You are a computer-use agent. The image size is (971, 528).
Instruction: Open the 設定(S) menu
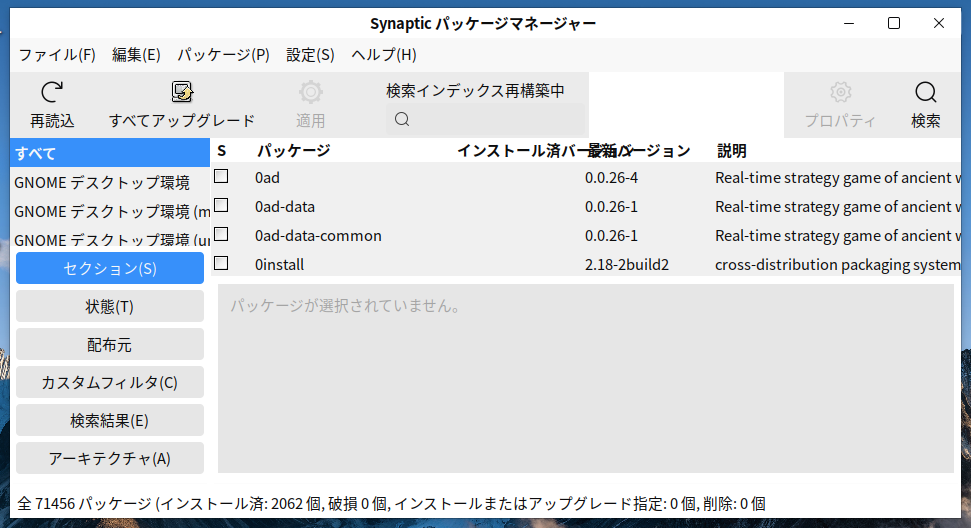click(x=310, y=55)
